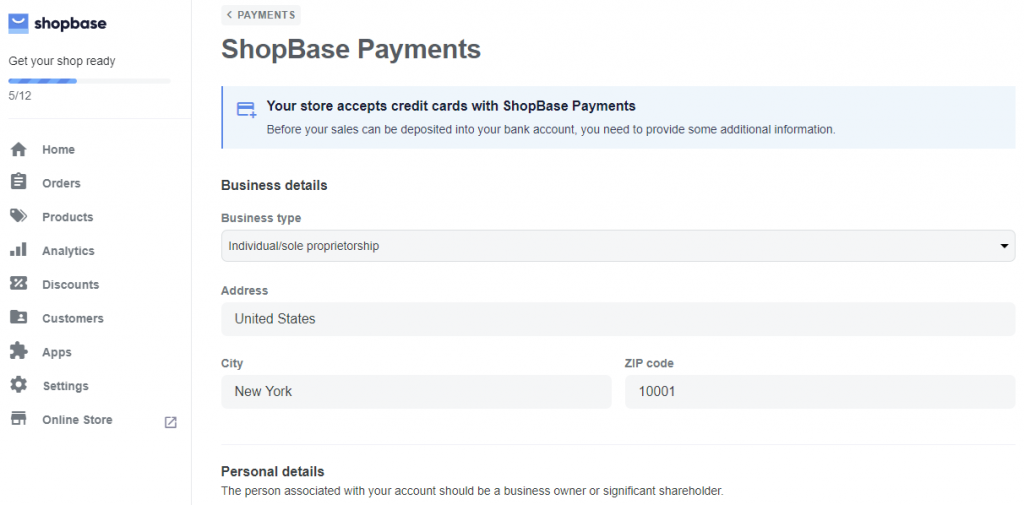Viewport: 1024px width, 505px height.
Task: Click the Online Store storefront icon
Action: (18, 420)
